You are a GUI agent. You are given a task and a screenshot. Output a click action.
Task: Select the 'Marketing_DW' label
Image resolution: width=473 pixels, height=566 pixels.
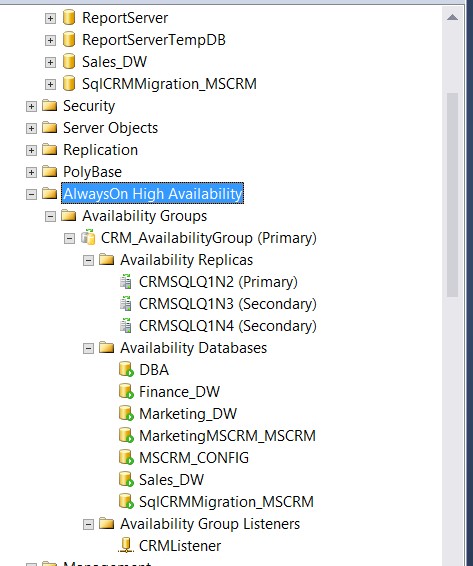pyautogui.click(x=188, y=414)
